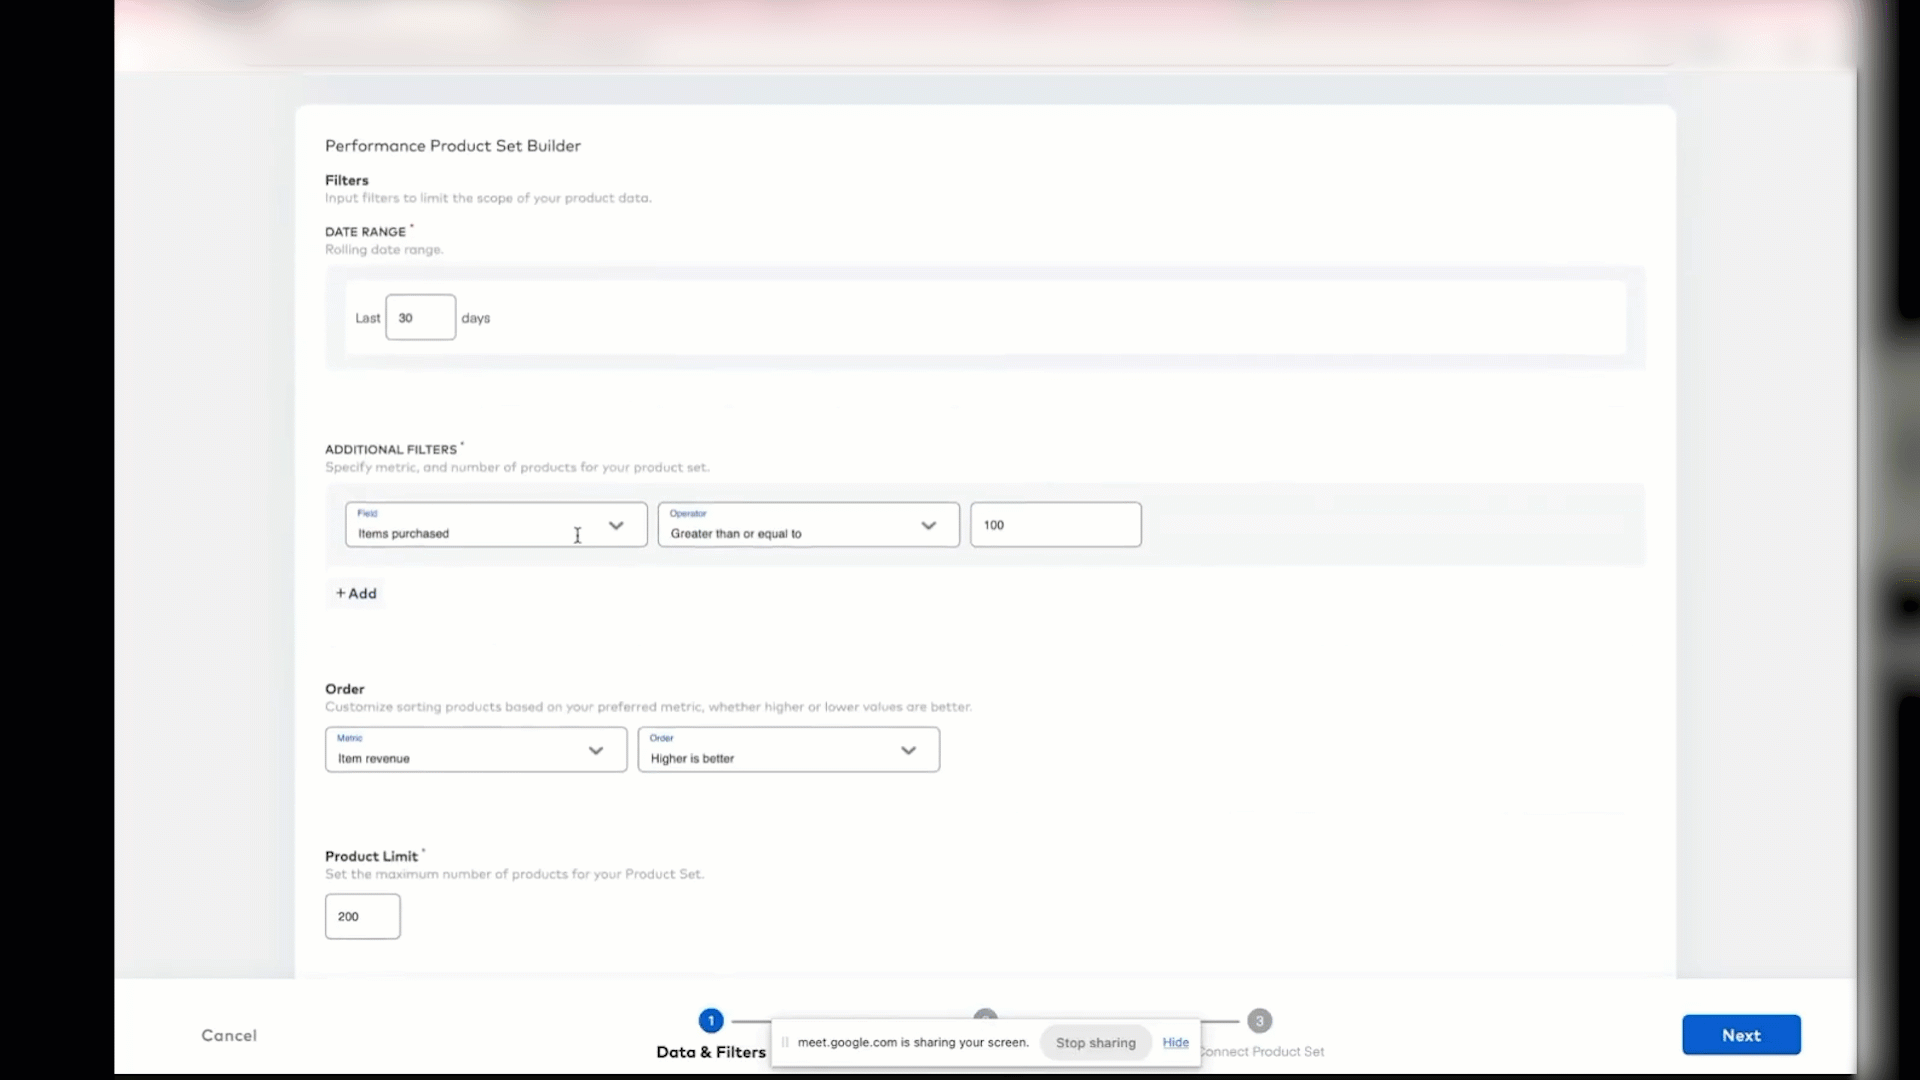Screen dimensions: 1920x1080
Task: Click the Next button
Action: click(1740, 1035)
